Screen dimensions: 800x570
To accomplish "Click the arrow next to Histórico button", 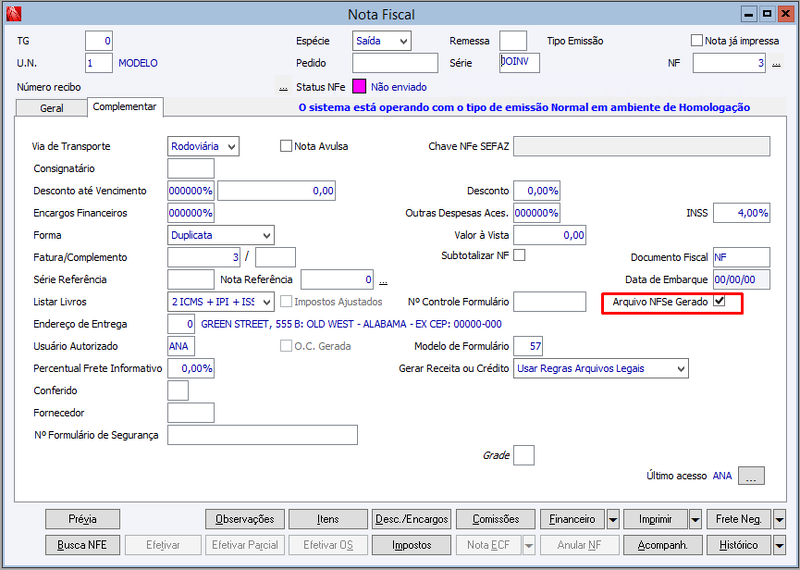I will click(779, 546).
